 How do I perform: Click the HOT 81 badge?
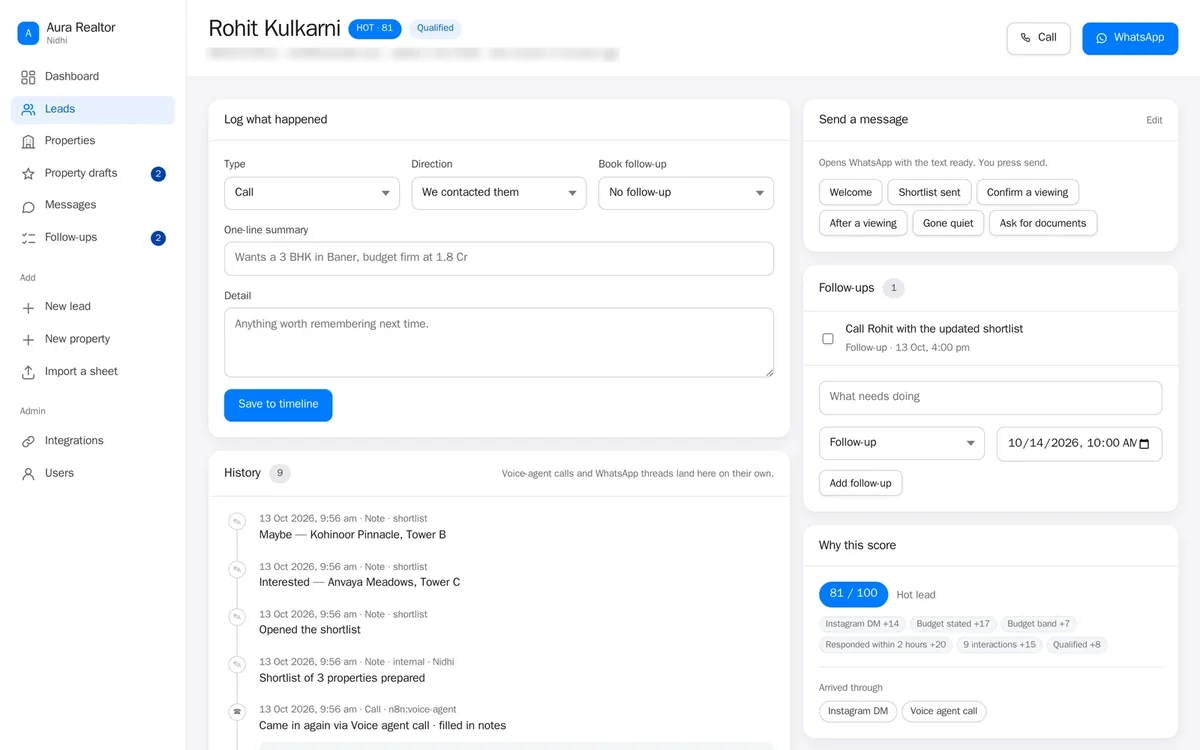375,29
